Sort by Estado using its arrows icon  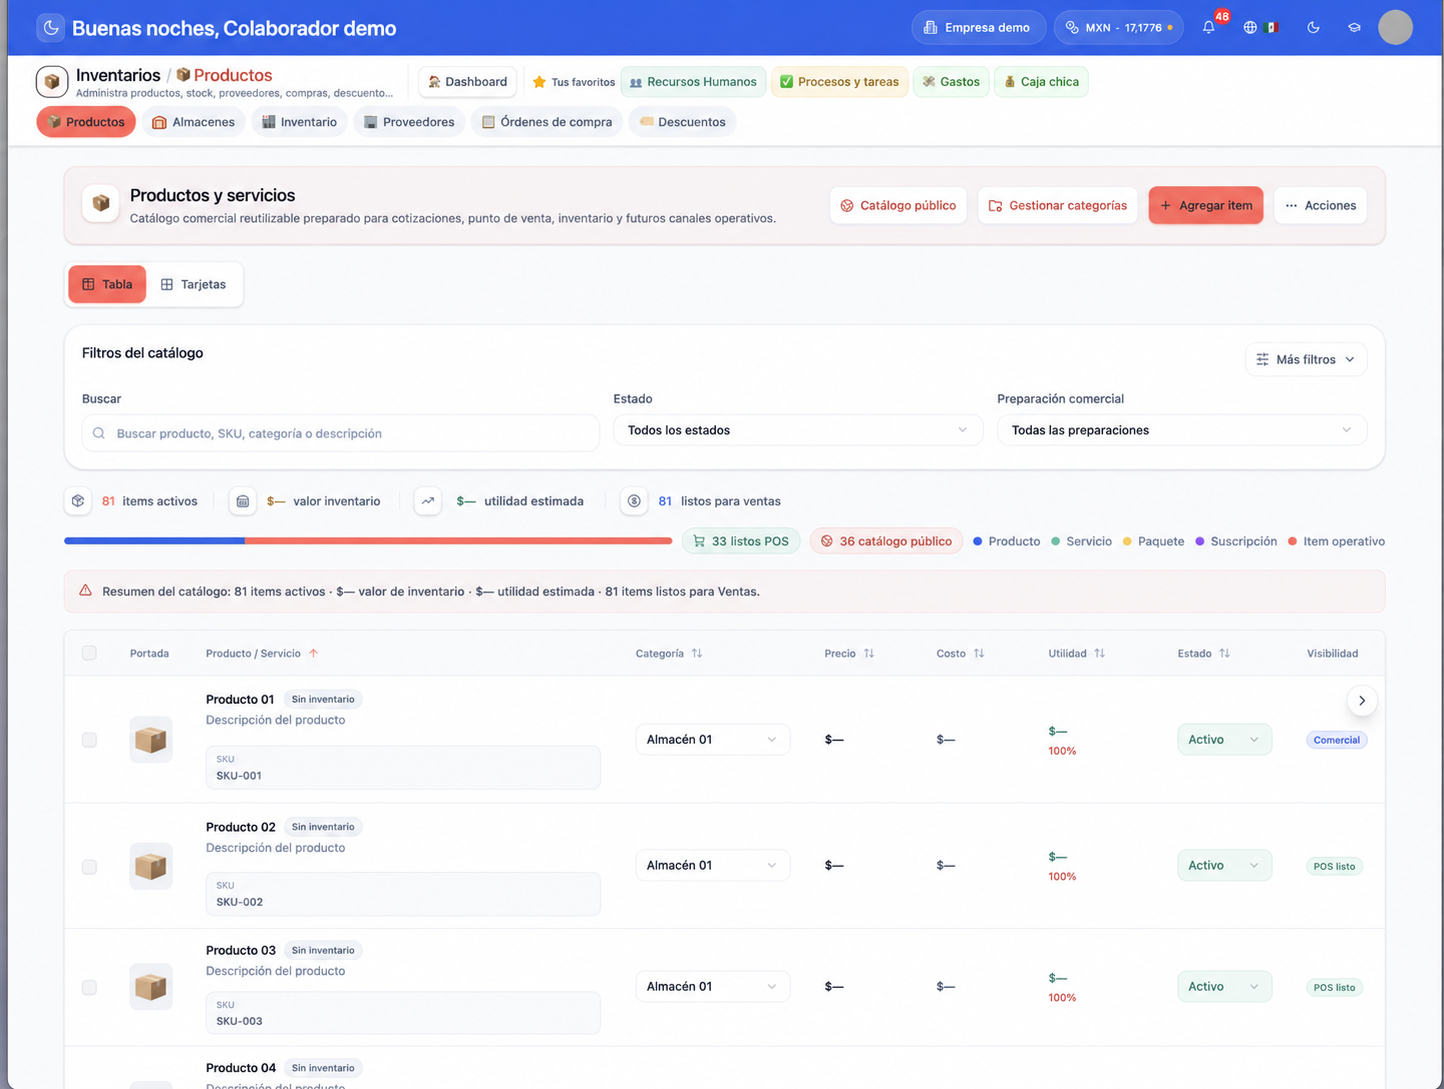point(1225,653)
